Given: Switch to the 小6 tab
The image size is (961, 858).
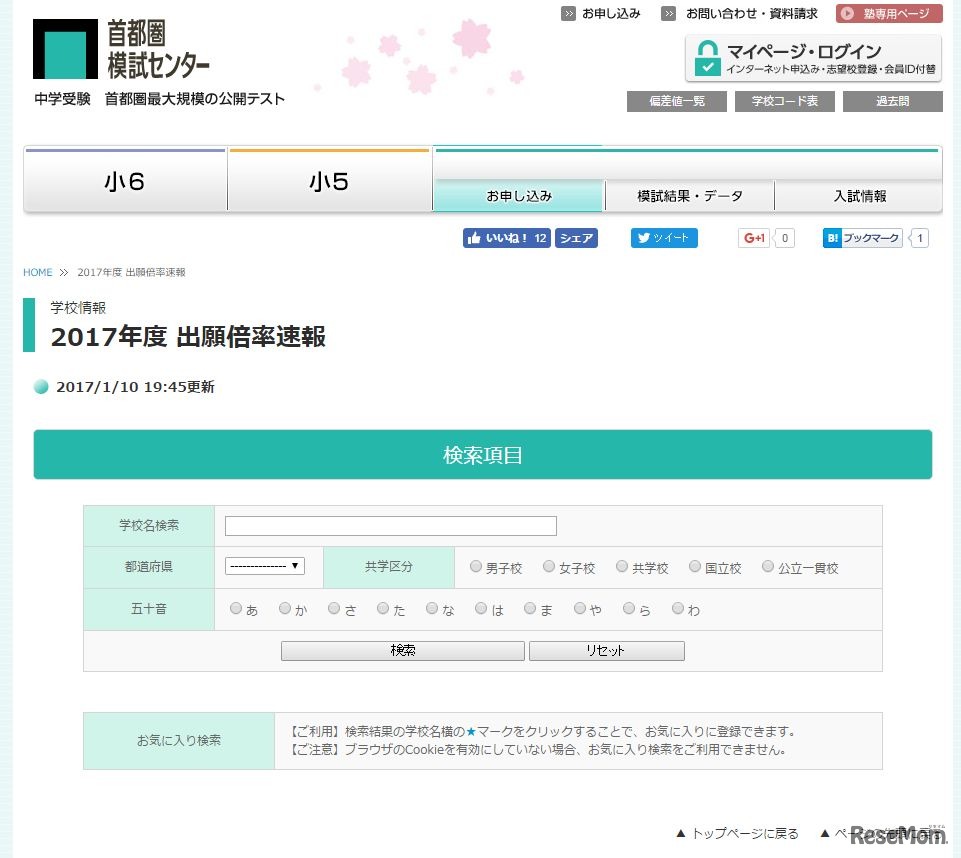Looking at the screenshot, I should pyautogui.click(x=125, y=182).
